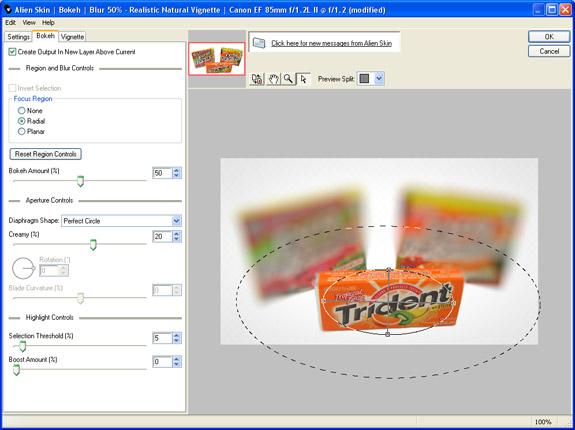Increase Bokeh Amount with up arrow
The width and height of the screenshot is (575, 430).
point(177,170)
